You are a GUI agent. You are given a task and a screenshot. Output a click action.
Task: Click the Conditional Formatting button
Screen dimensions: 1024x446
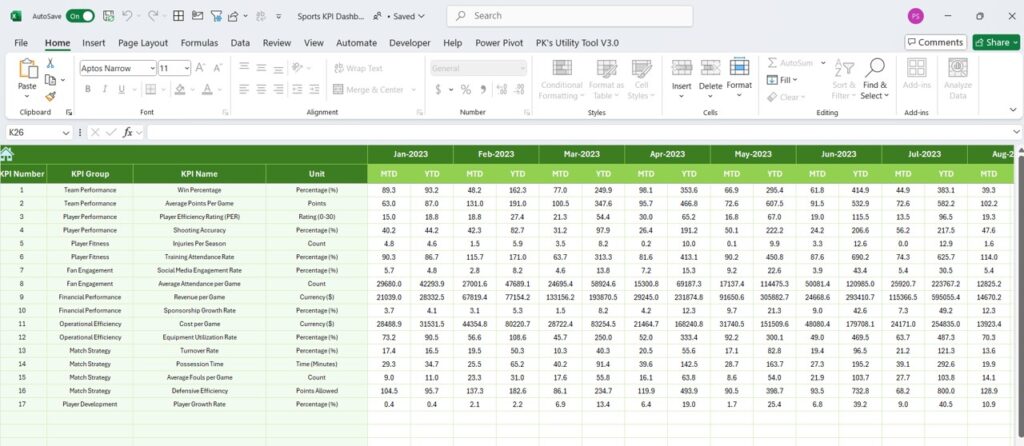pyautogui.click(x=562, y=79)
